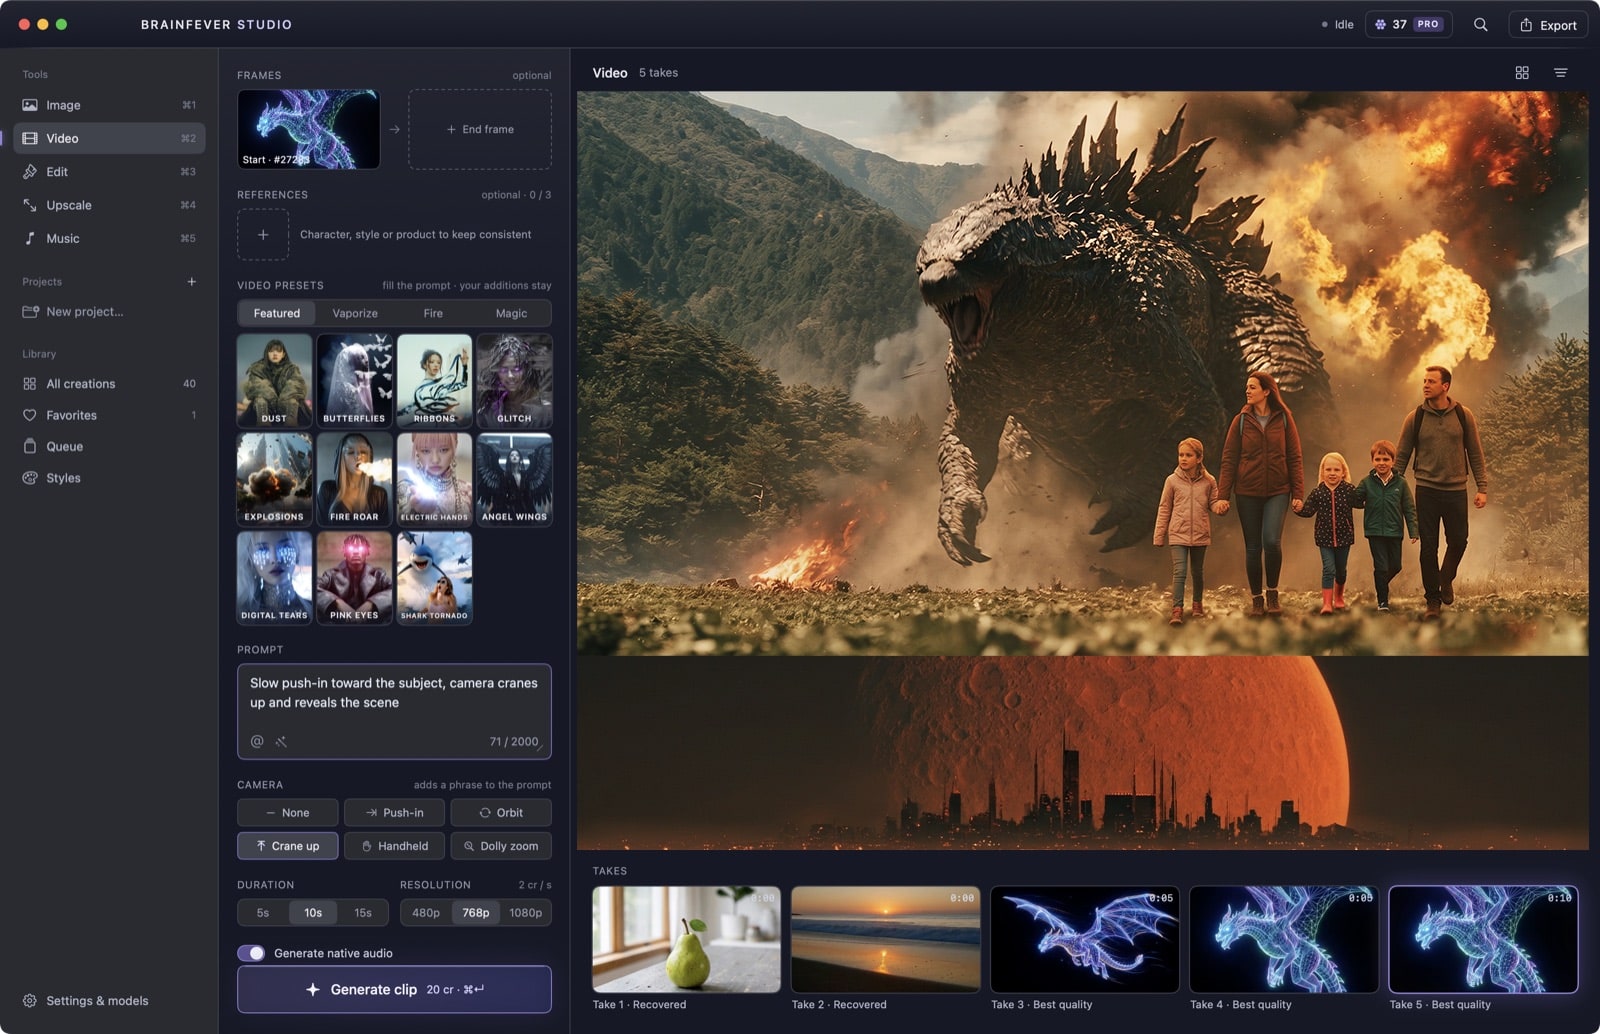
Task: Toggle Generate native audio switch
Action: click(251, 953)
